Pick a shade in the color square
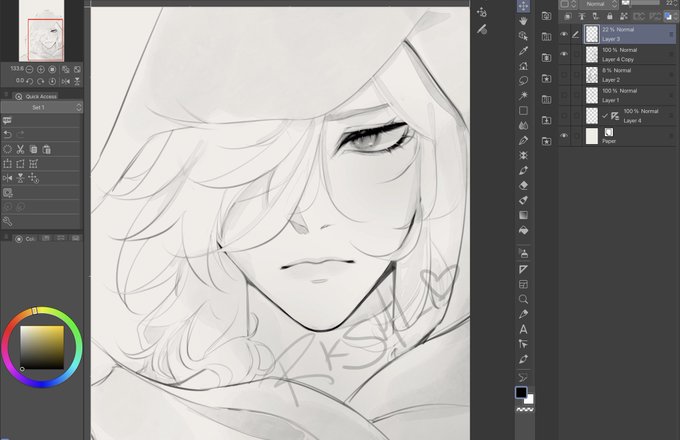 [42, 347]
